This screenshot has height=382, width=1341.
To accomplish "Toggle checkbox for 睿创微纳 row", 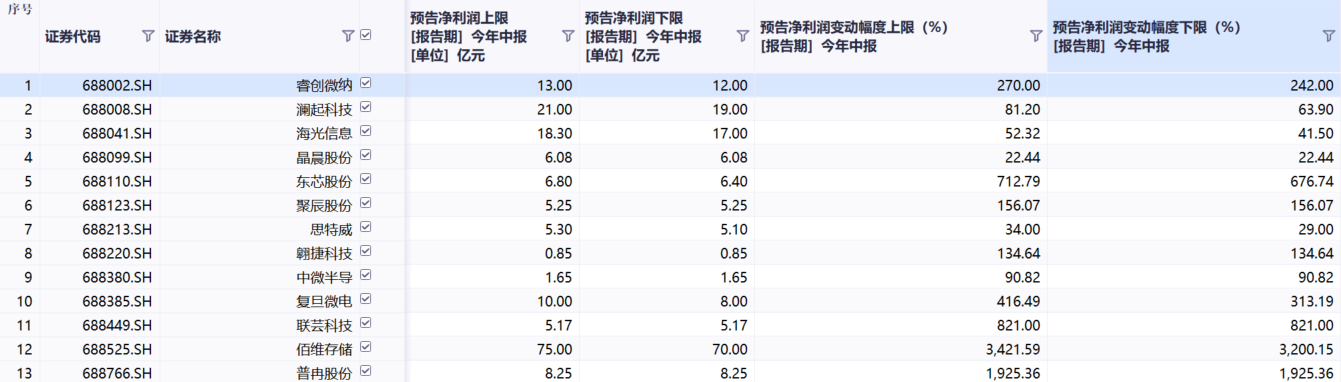I will 365,84.
